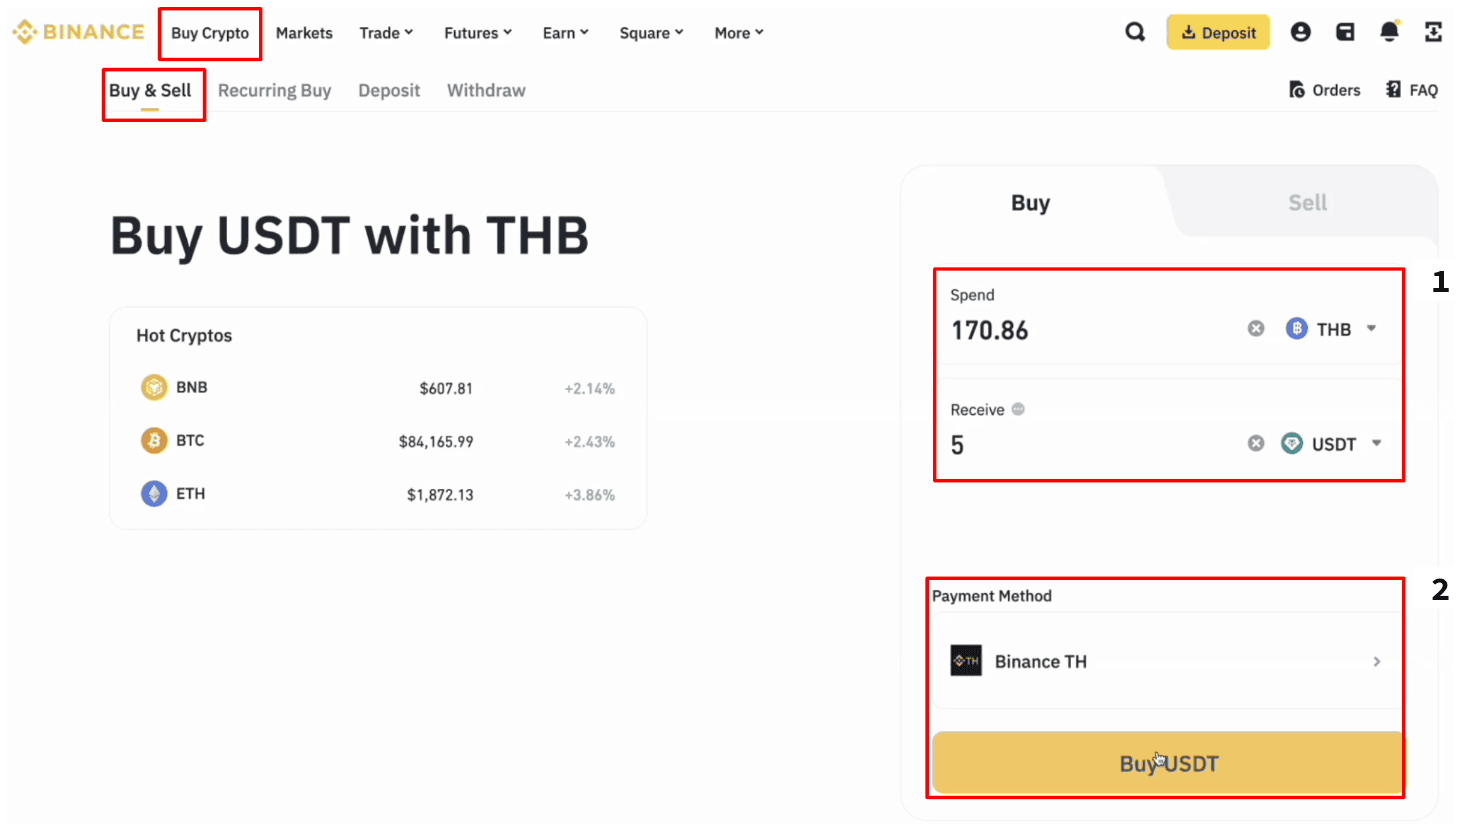This screenshot has height=824, width=1478.
Task: Clear the Spend amount field
Action: tap(1256, 329)
